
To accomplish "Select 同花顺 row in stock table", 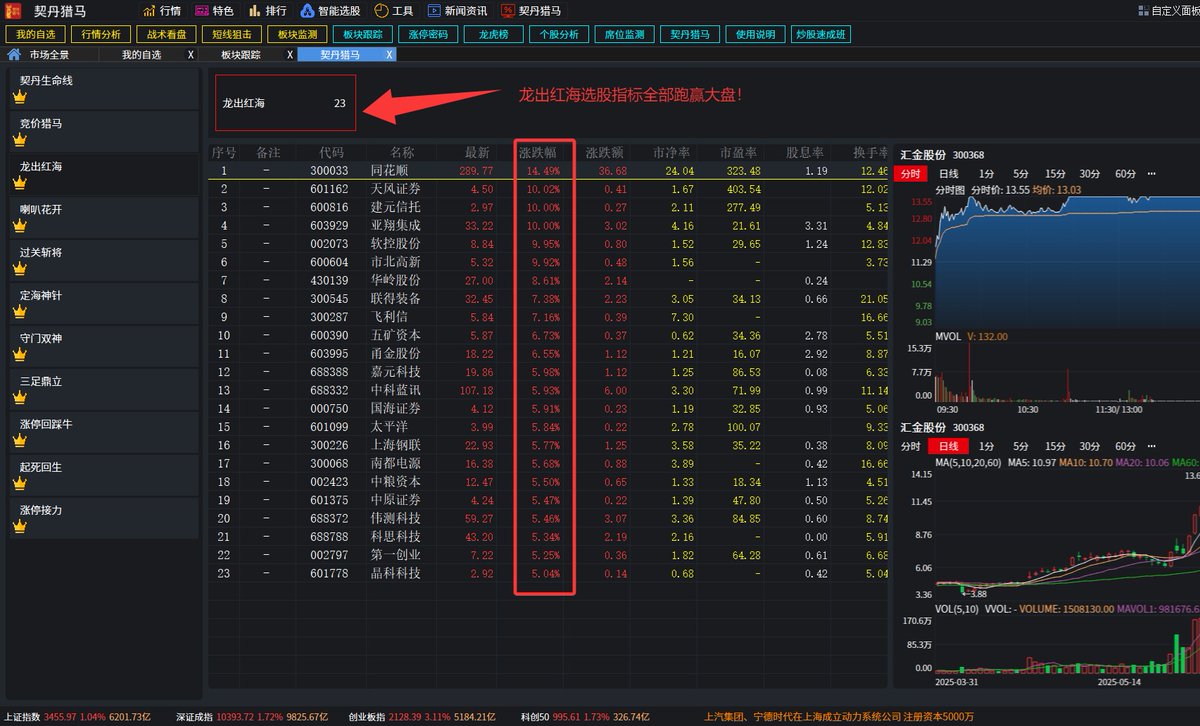I will (548, 171).
